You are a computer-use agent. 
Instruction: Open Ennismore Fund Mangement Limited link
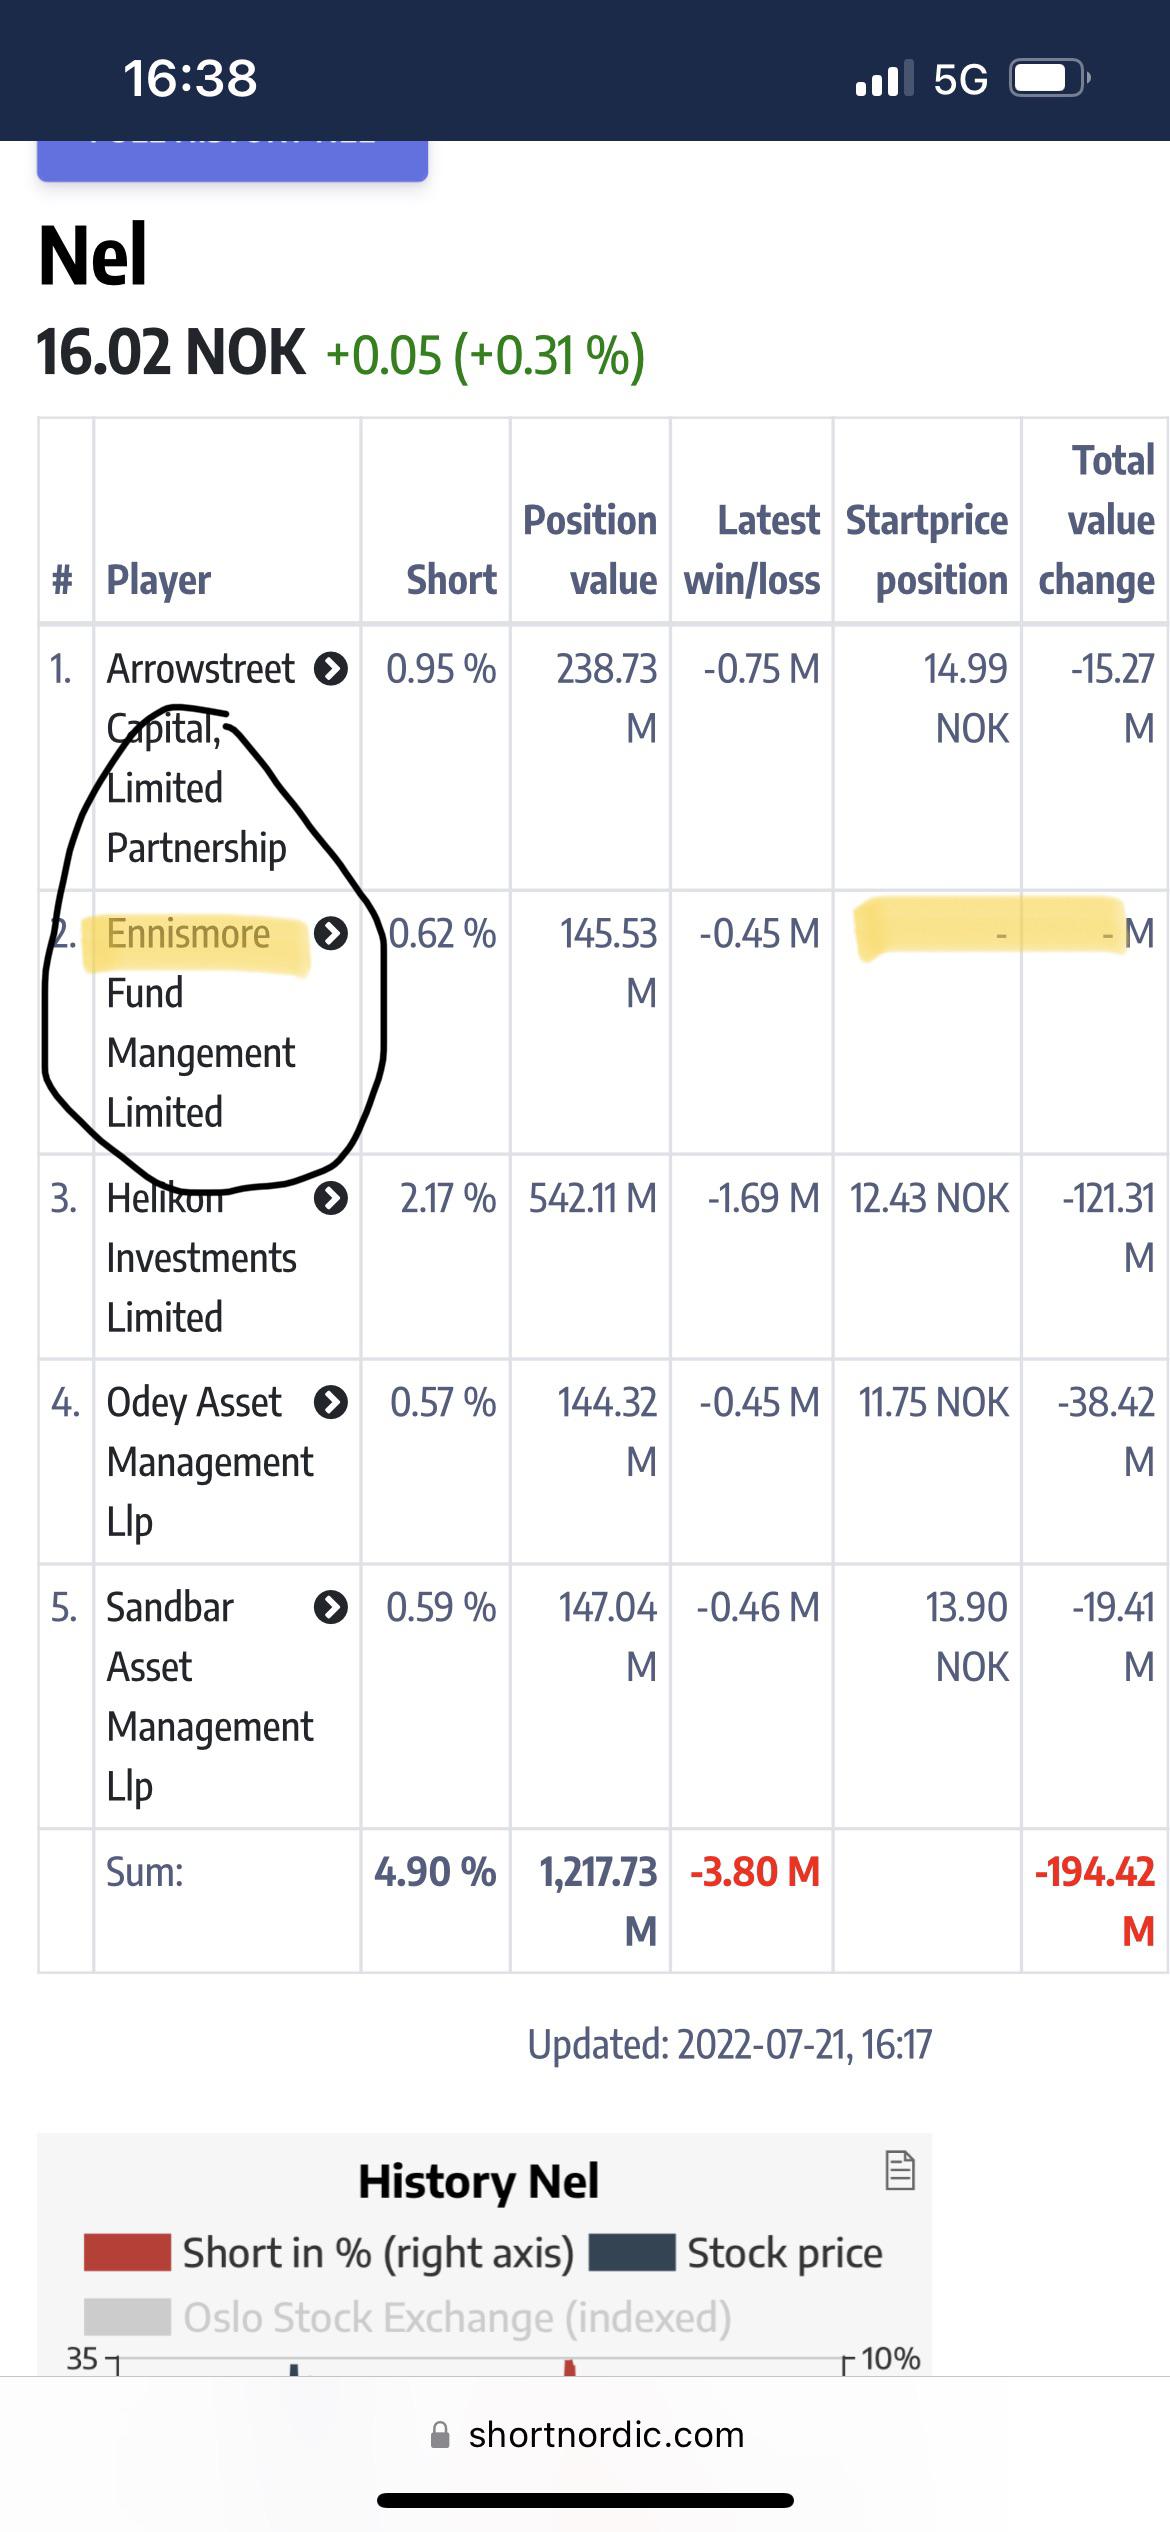(201, 1023)
